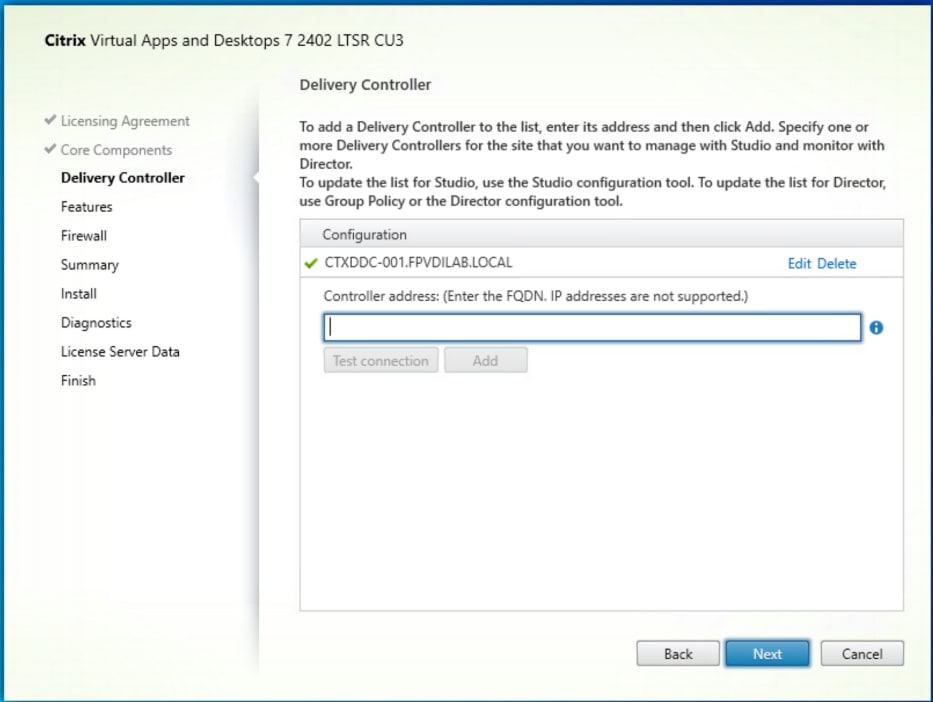Viewport: 933px width, 702px height.
Task: Go Back to previous wizard page
Action: click(678, 654)
